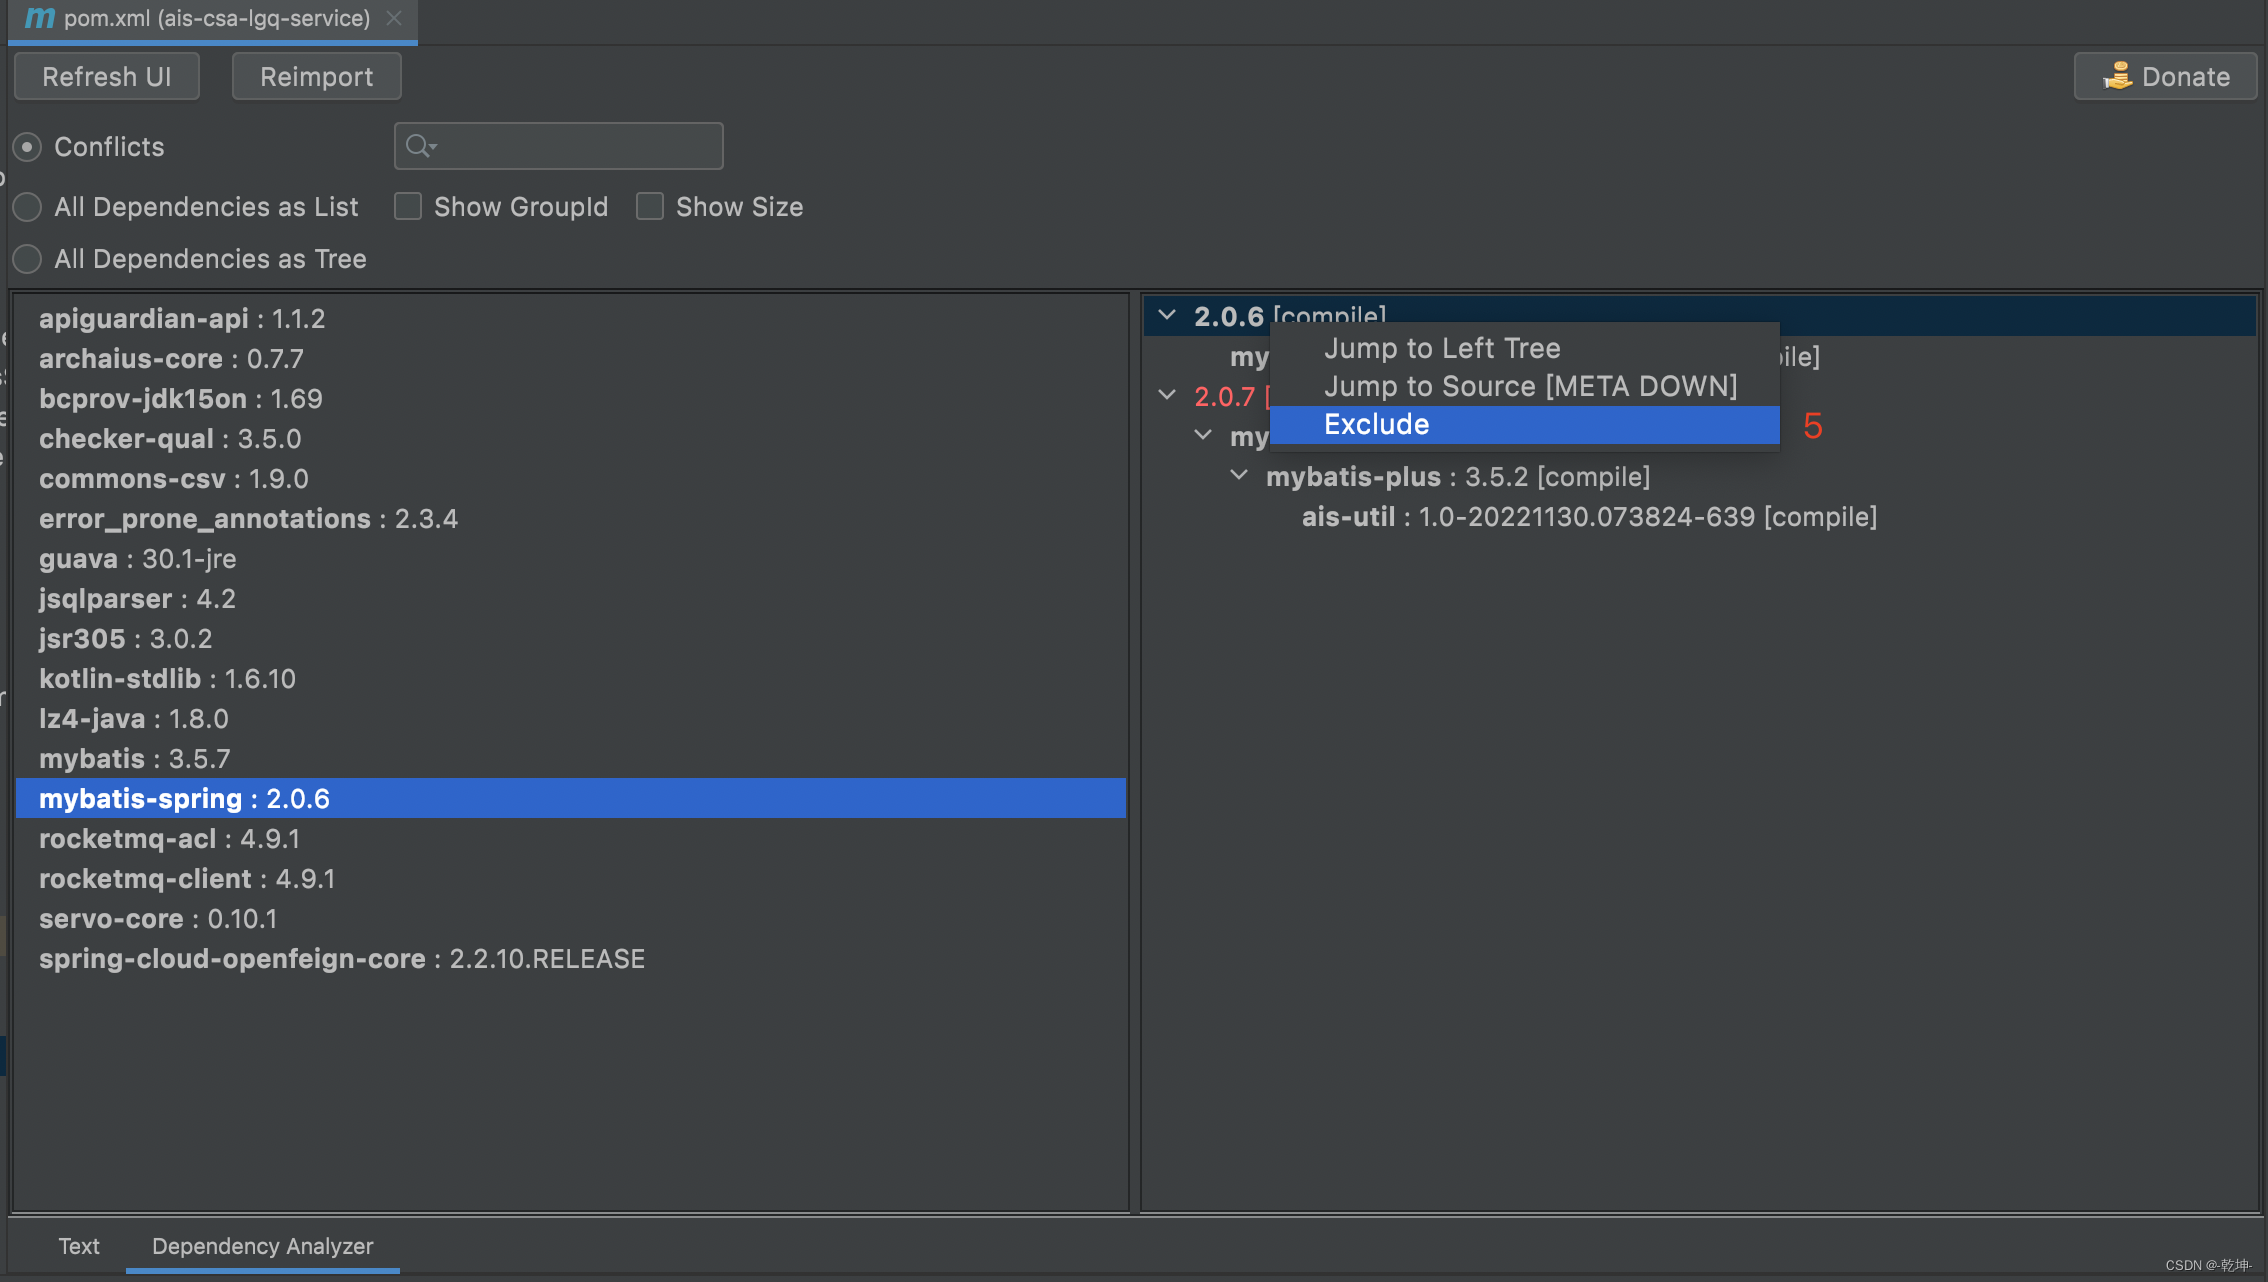Viewport: 2268px width, 1282px height.
Task: Focus the dependency search field
Action: (x=559, y=146)
